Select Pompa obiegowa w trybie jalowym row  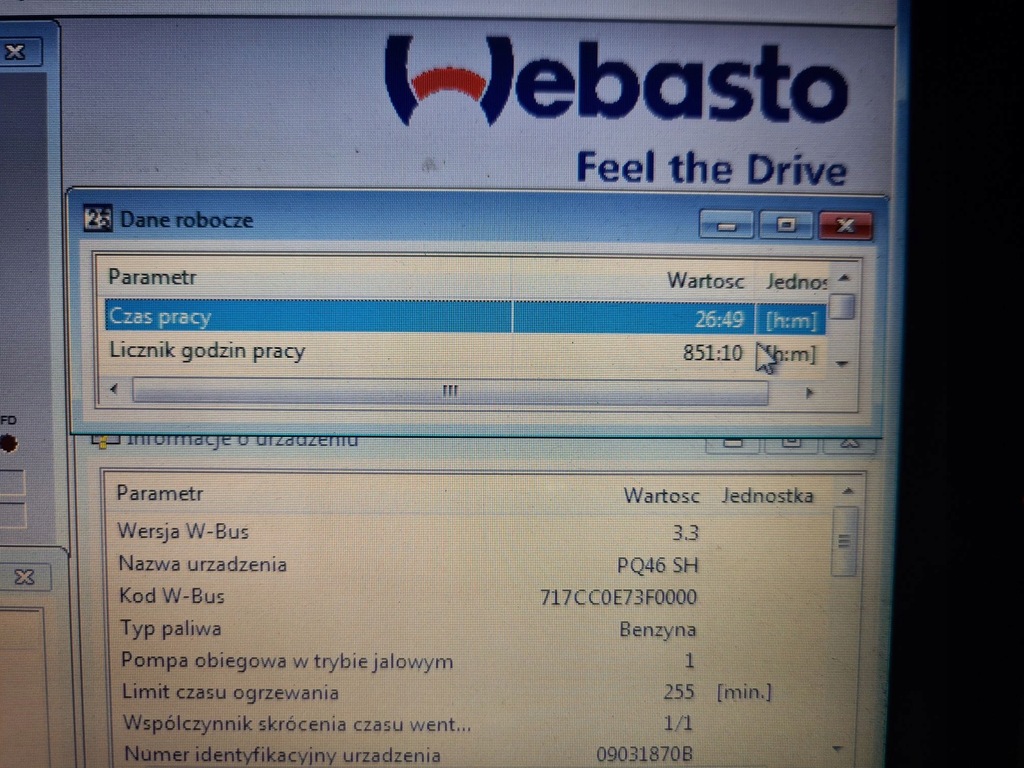[x=470, y=661]
